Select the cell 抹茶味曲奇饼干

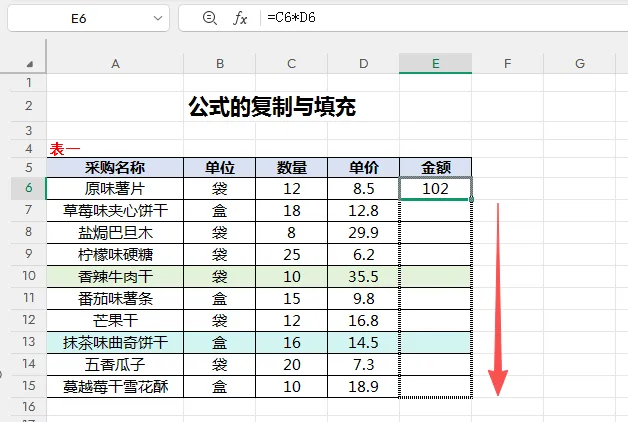click(115, 343)
